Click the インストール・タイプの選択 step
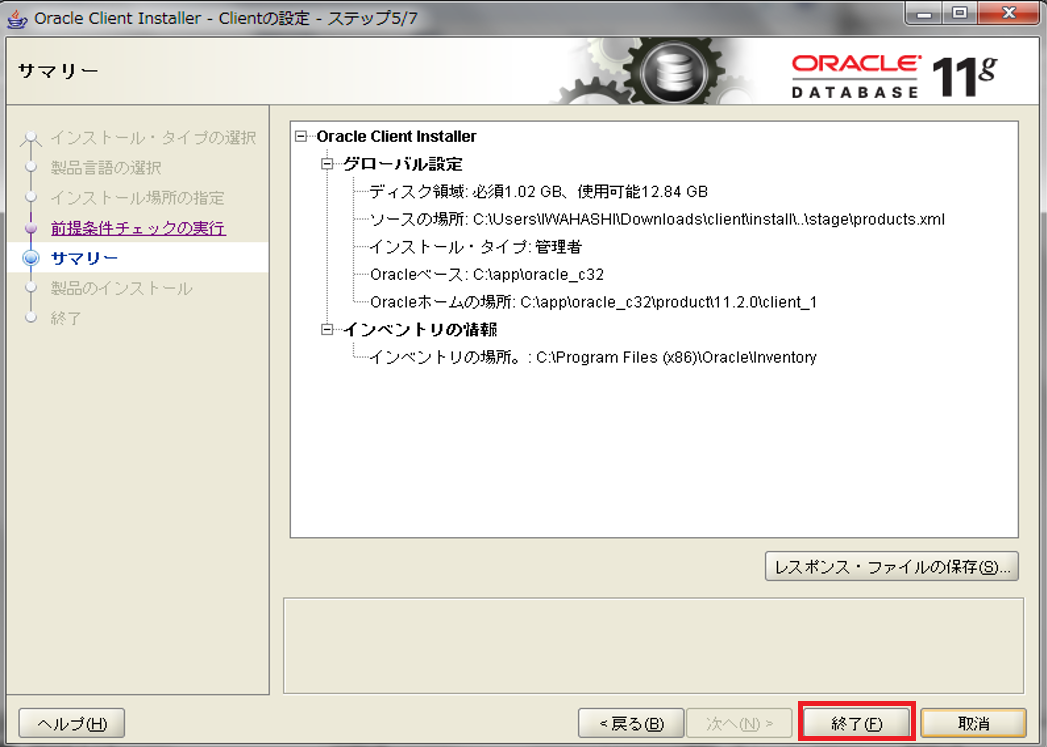Image resolution: width=1047 pixels, height=747 pixels. [x=153, y=138]
